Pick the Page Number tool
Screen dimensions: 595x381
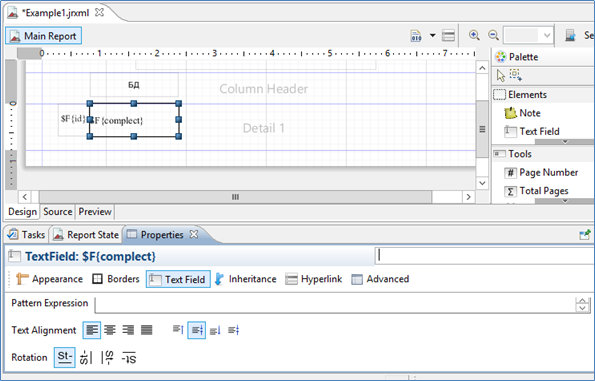click(541, 172)
